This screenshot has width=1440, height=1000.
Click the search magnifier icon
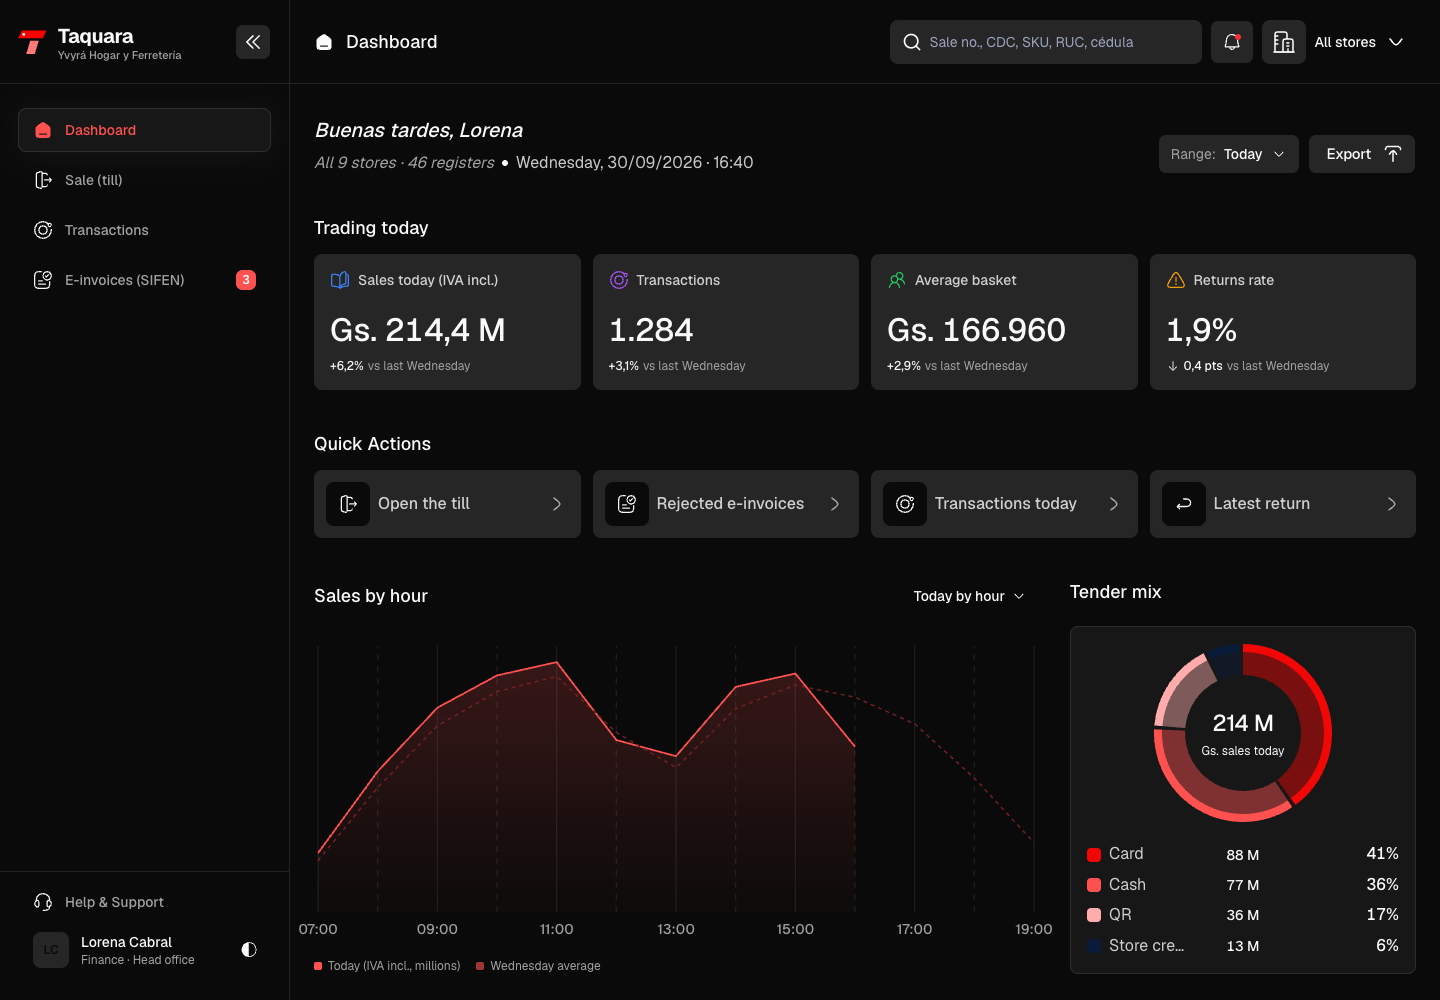(x=912, y=42)
